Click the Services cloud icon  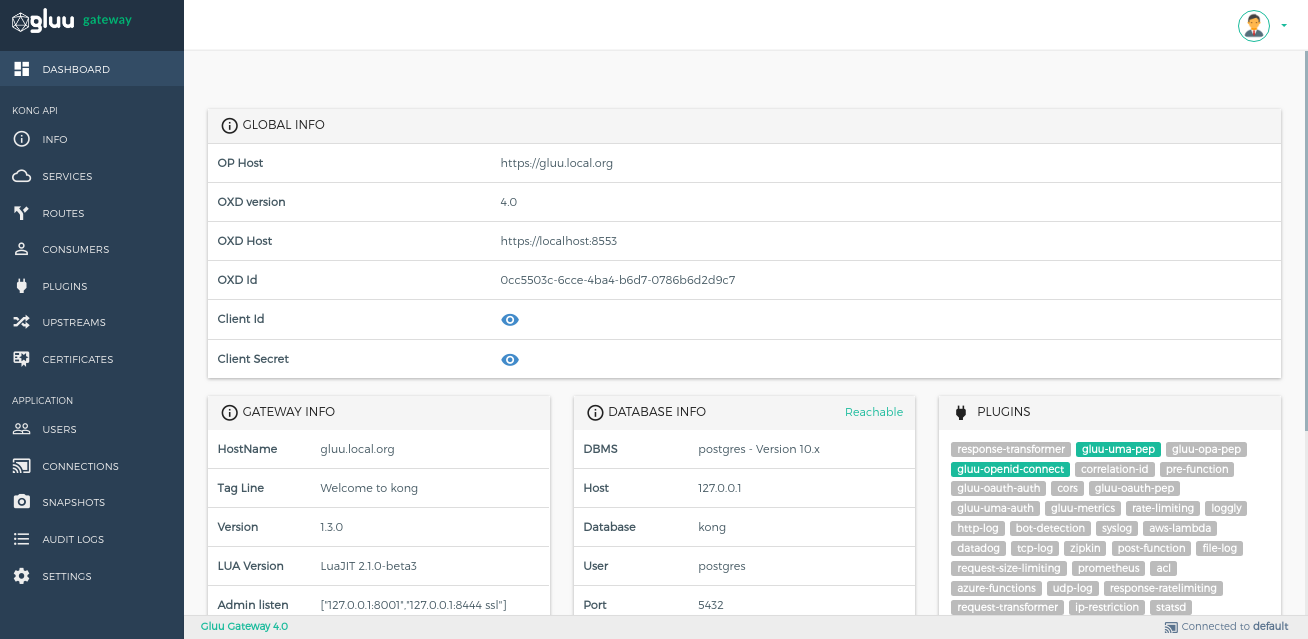click(21, 176)
